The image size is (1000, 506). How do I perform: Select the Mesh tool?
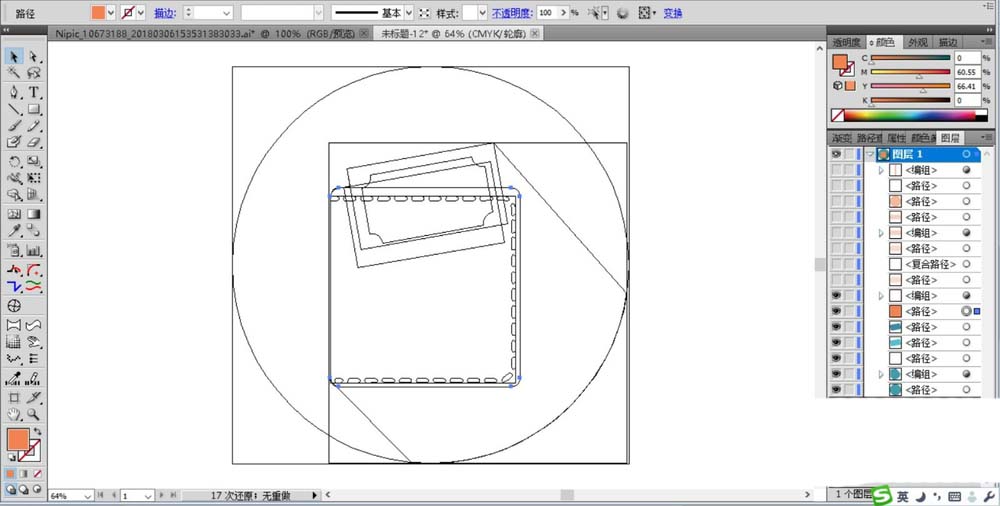(x=13, y=214)
